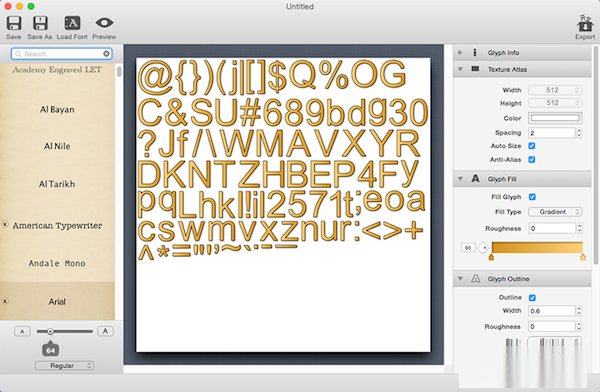Click the small A decrease size icon

(x=22, y=331)
